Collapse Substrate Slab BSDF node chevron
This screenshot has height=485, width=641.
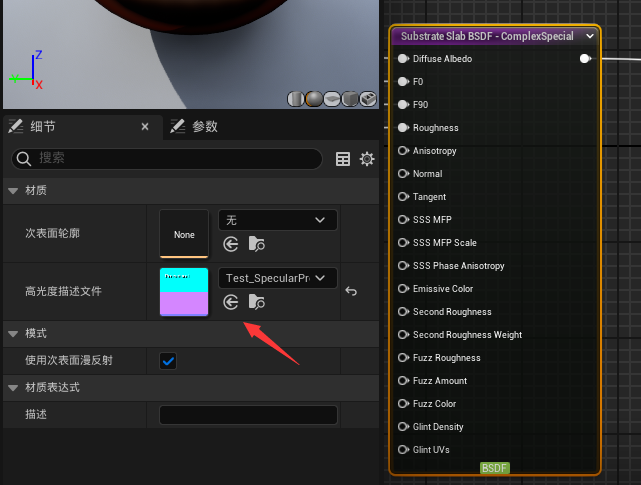tap(589, 36)
